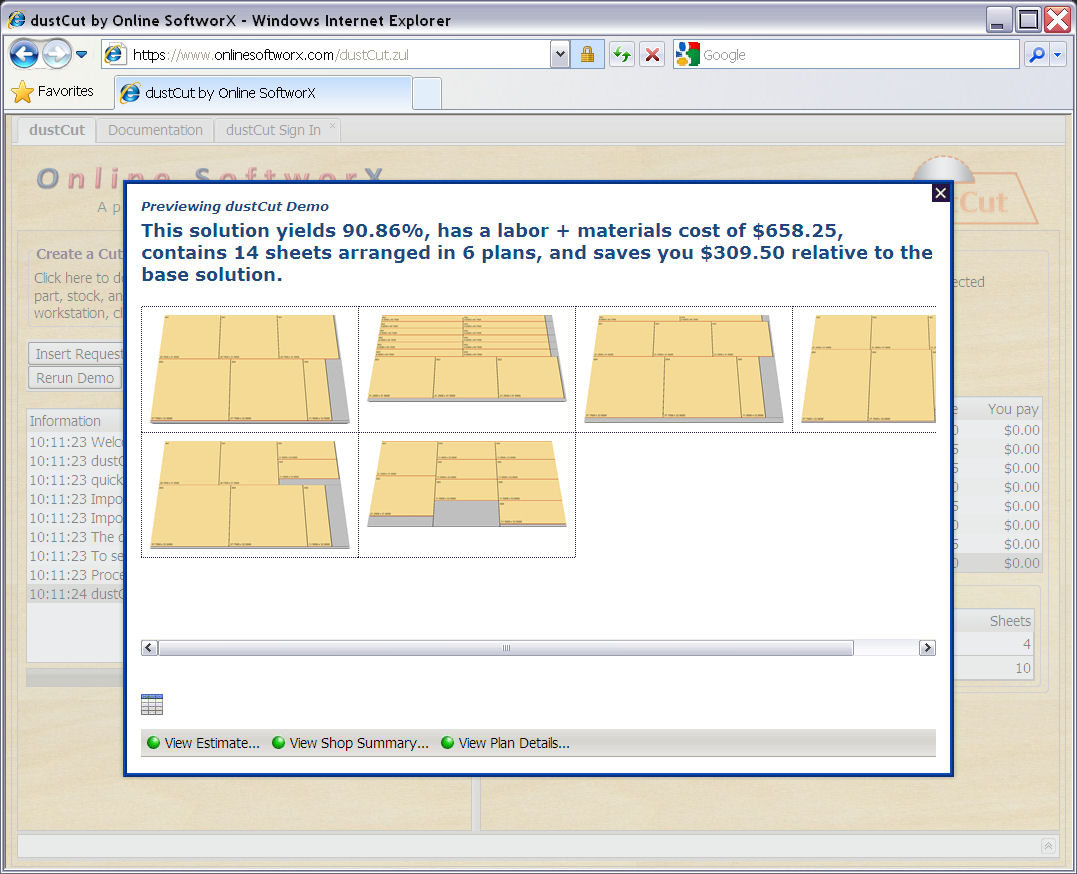Open the table grid icon in preview dialog
Viewport: 1077px width, 874px height.
pos(152,704)
